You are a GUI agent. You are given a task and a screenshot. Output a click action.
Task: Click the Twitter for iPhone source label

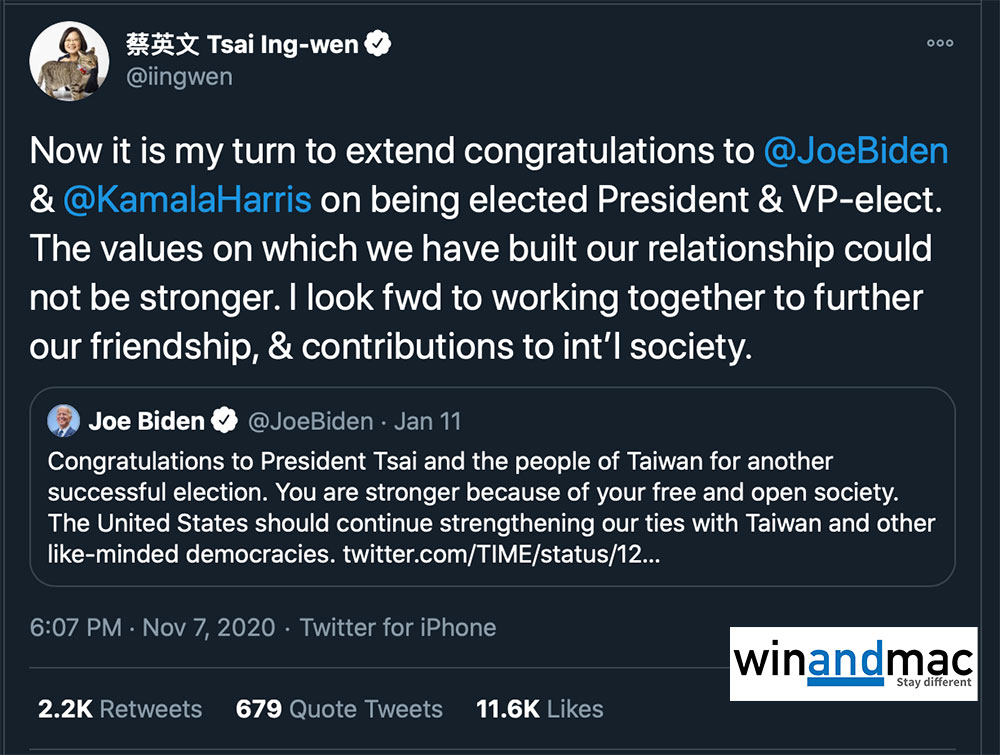pyautogui.click(x=398, y=628)
